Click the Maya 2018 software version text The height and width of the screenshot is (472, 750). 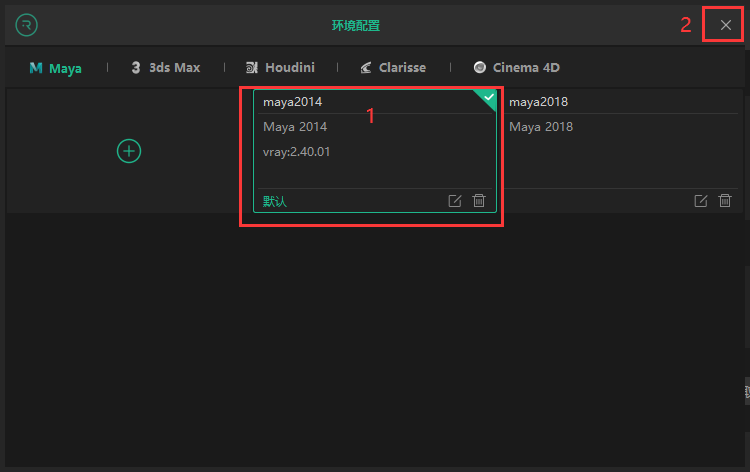(x=541, y=127)
